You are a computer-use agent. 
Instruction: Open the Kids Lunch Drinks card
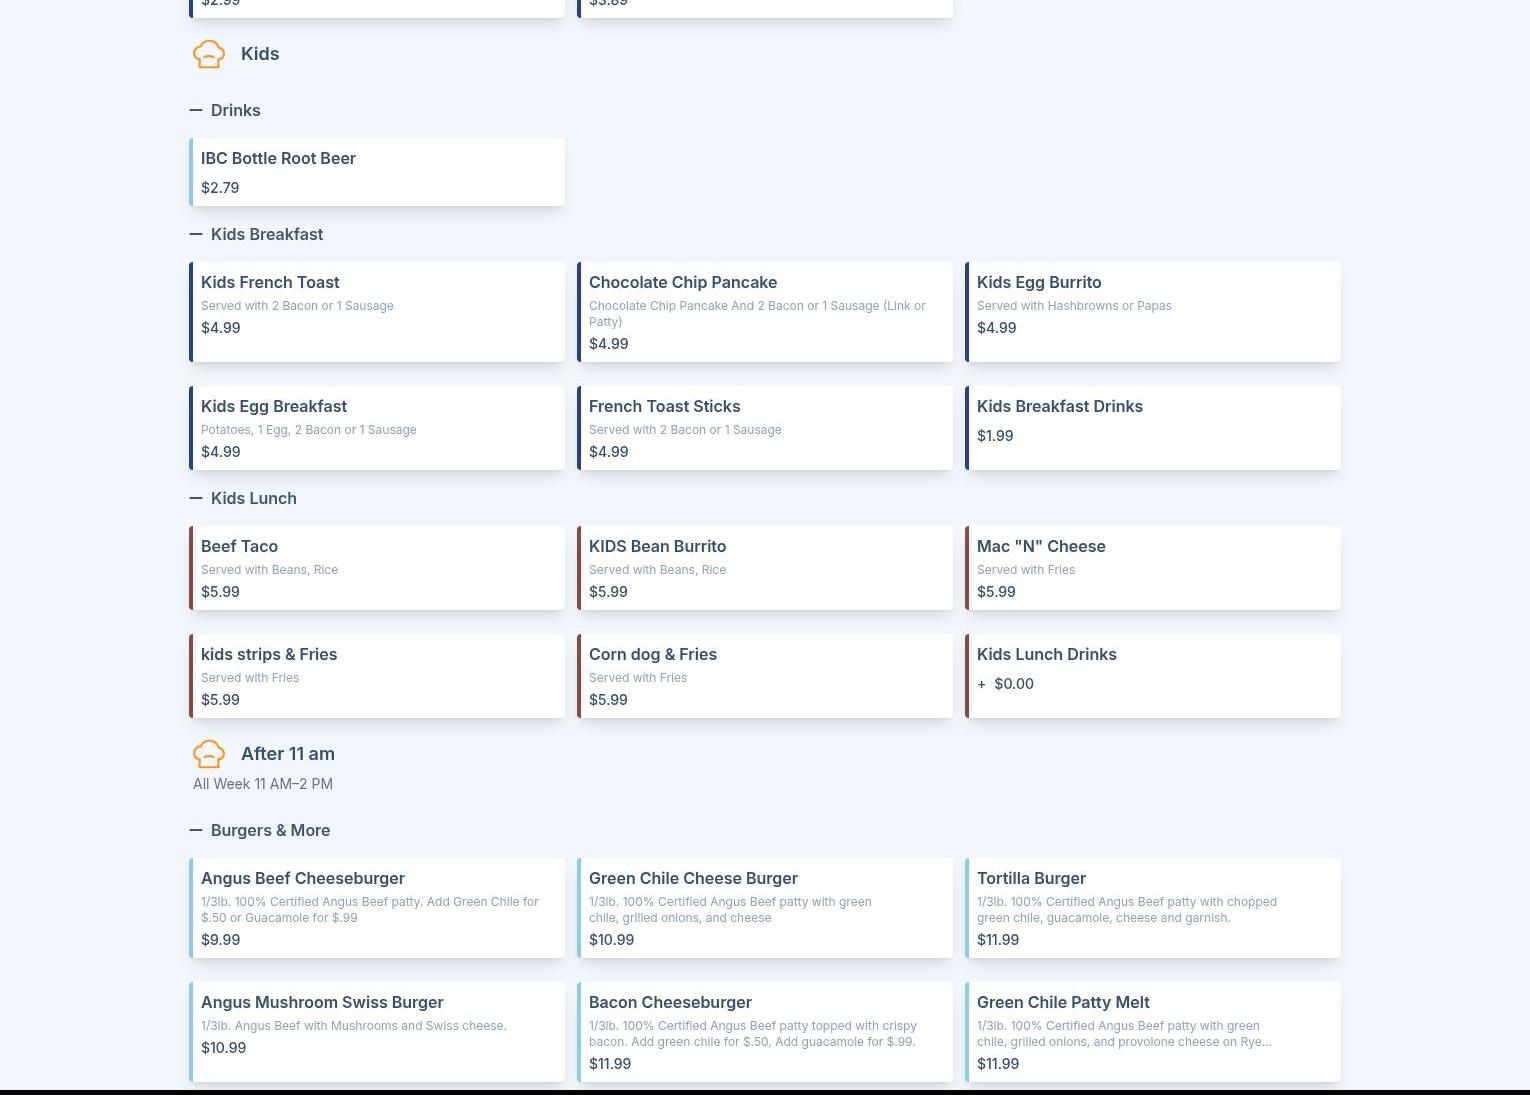pyautogui.click(x=1153, y=676)
